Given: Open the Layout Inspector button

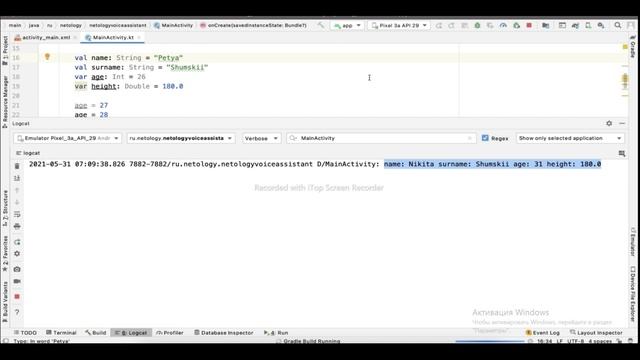Looking at the screenshot, I should click(x=596, y=333).
